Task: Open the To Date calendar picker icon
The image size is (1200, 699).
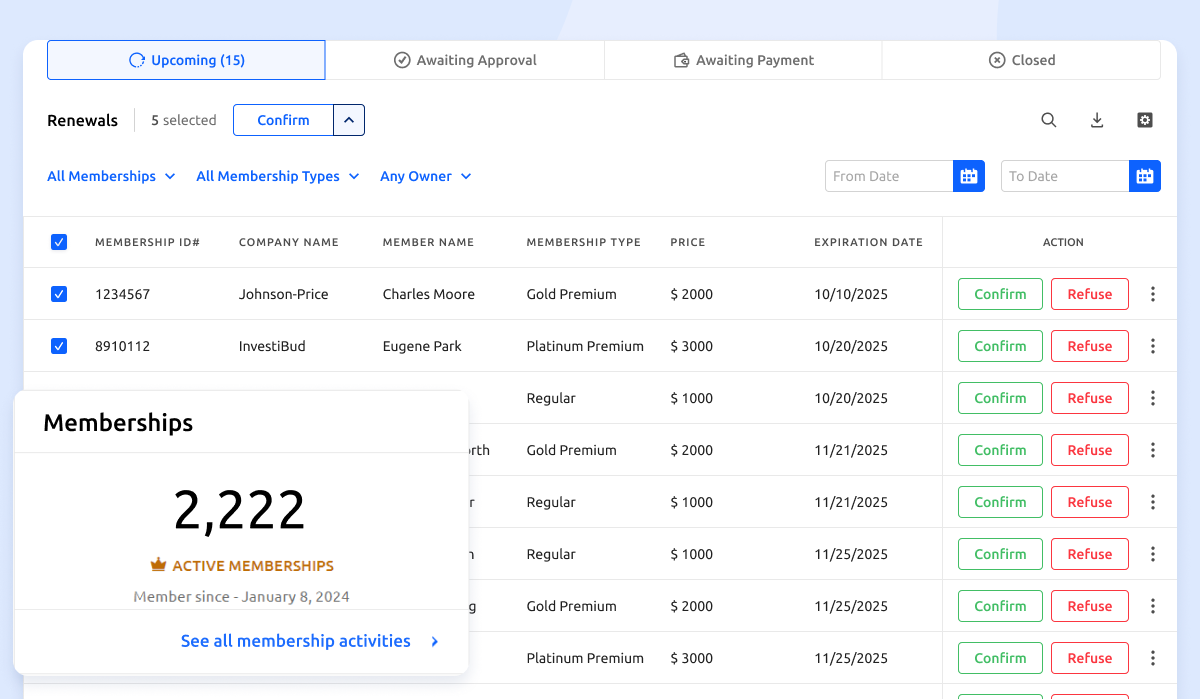Action: pos(1144,175)
